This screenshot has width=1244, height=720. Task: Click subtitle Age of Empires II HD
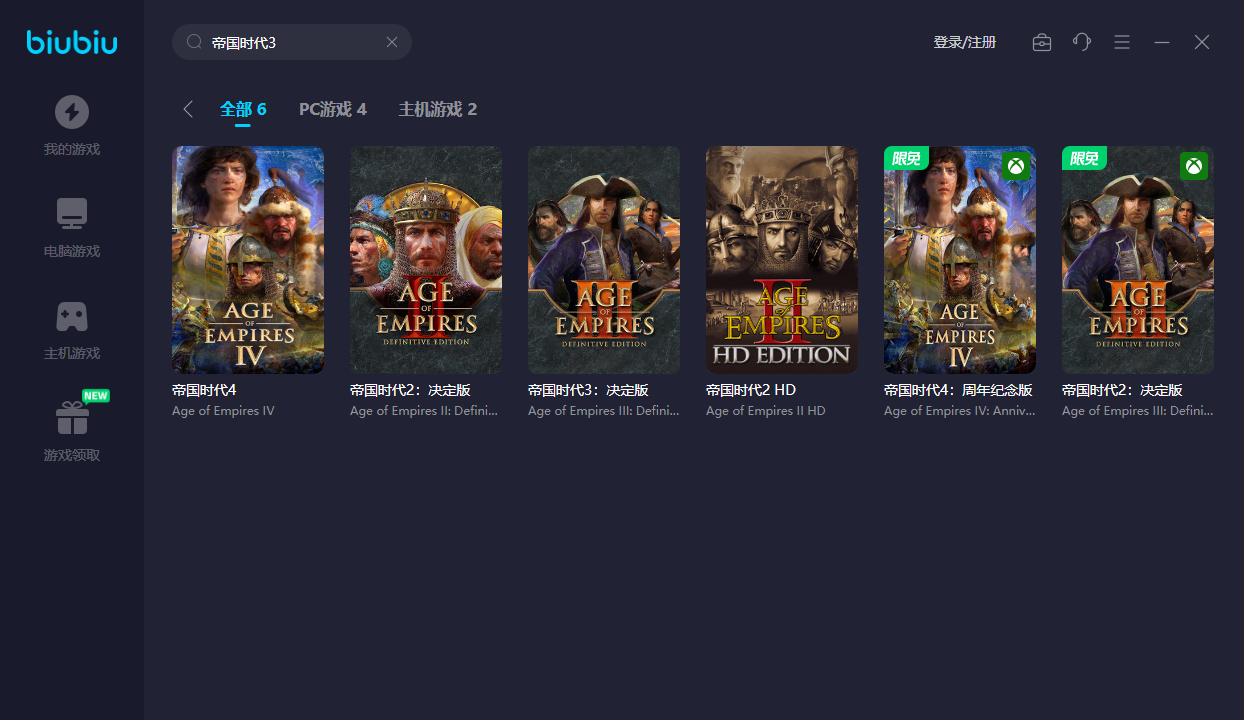click(x=766, y=411)
